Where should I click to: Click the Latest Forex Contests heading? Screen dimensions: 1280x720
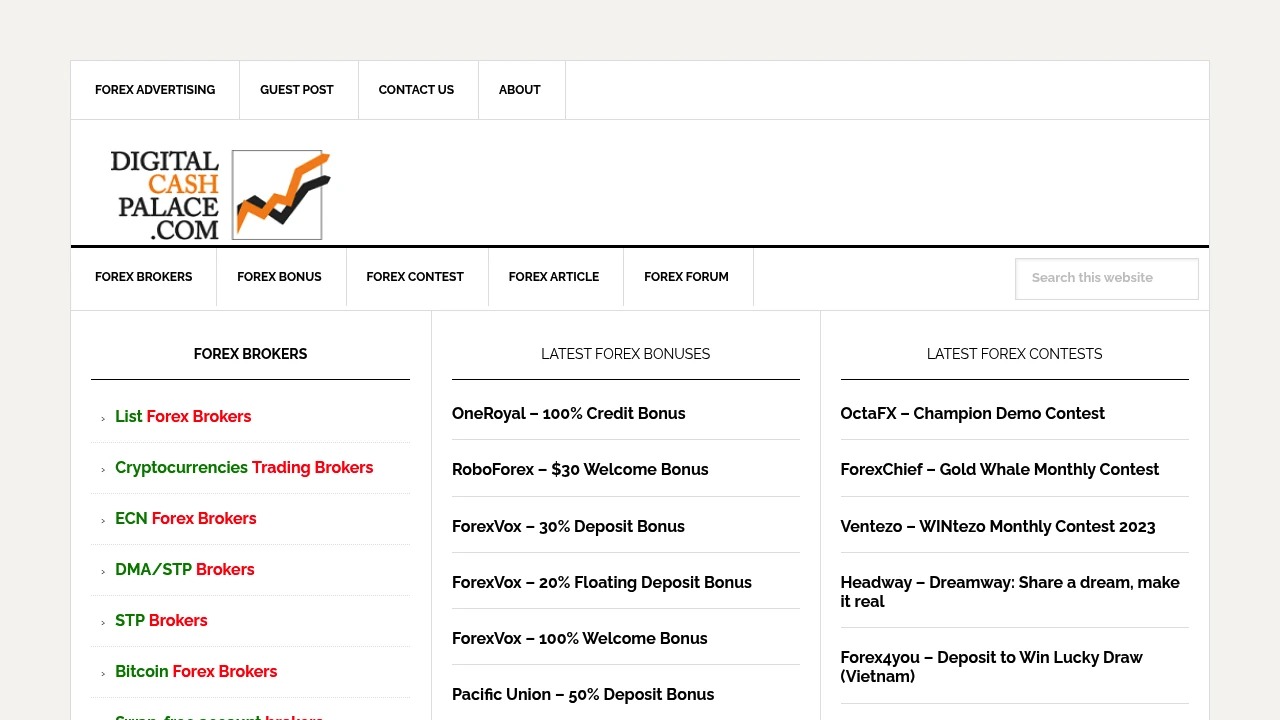click(1015, 354)
